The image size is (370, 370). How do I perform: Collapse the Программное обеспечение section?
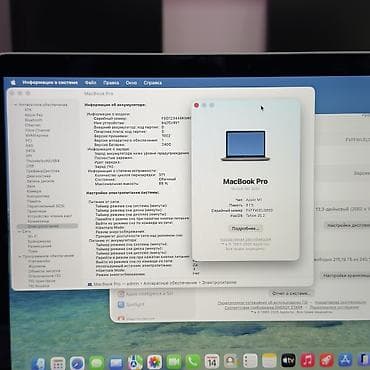pyautogui.click(x=20, y=256)
